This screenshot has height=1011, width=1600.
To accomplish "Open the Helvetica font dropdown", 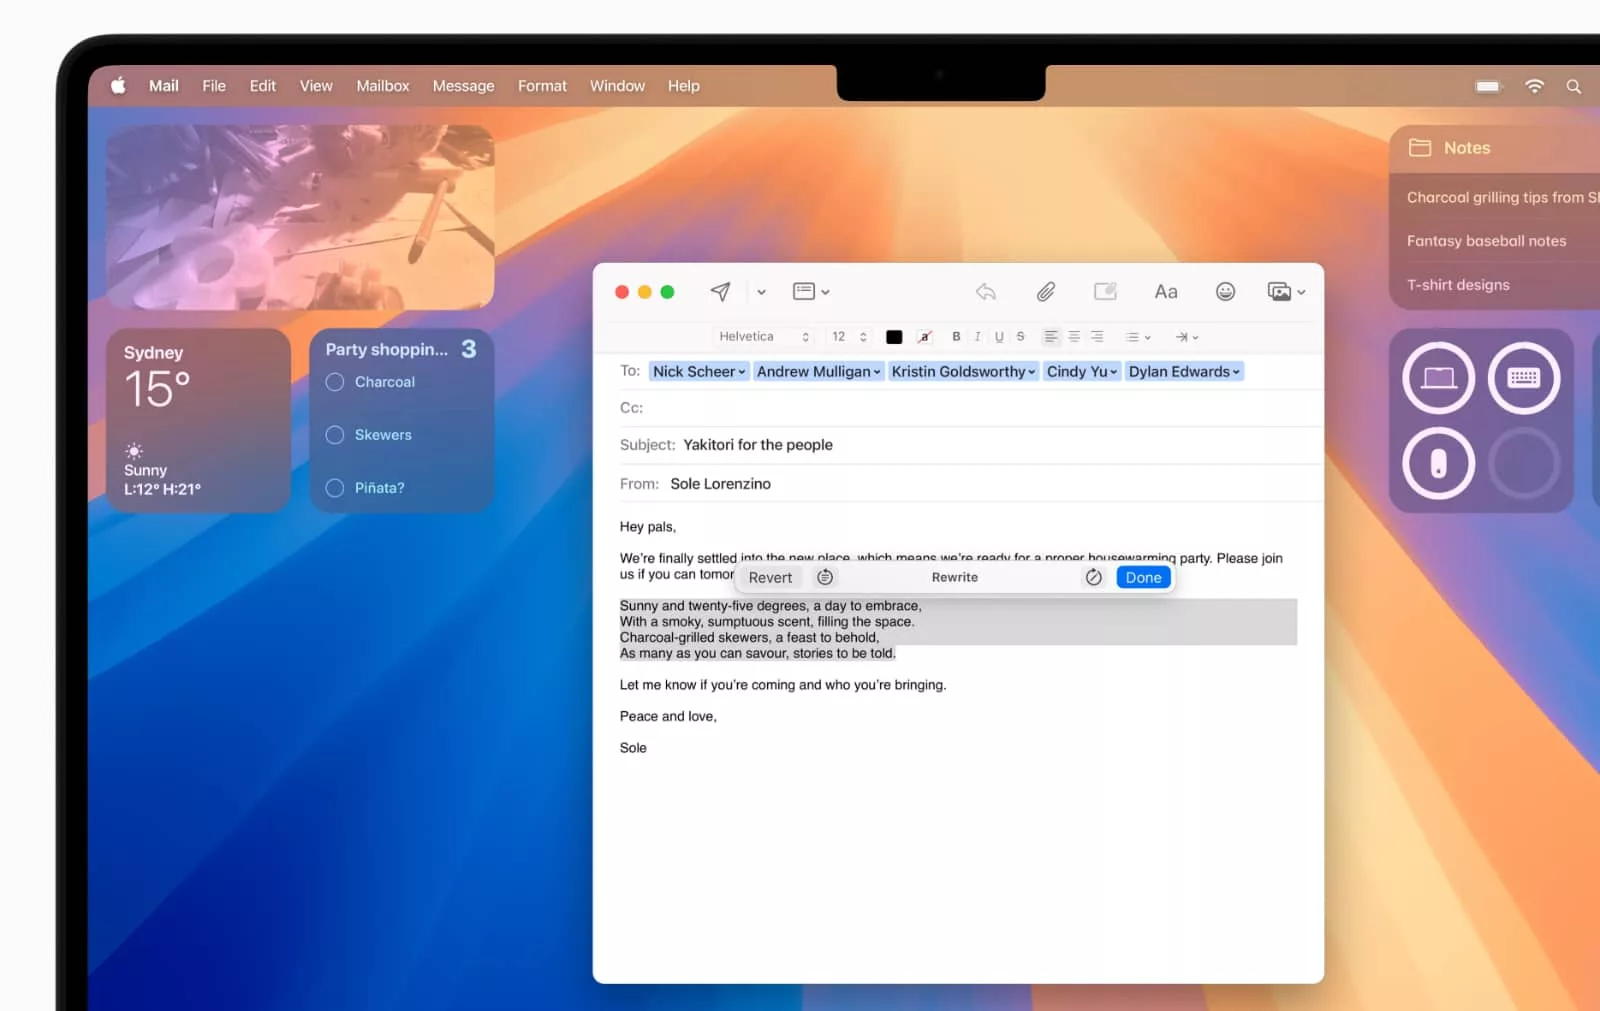I will [763, 337].
